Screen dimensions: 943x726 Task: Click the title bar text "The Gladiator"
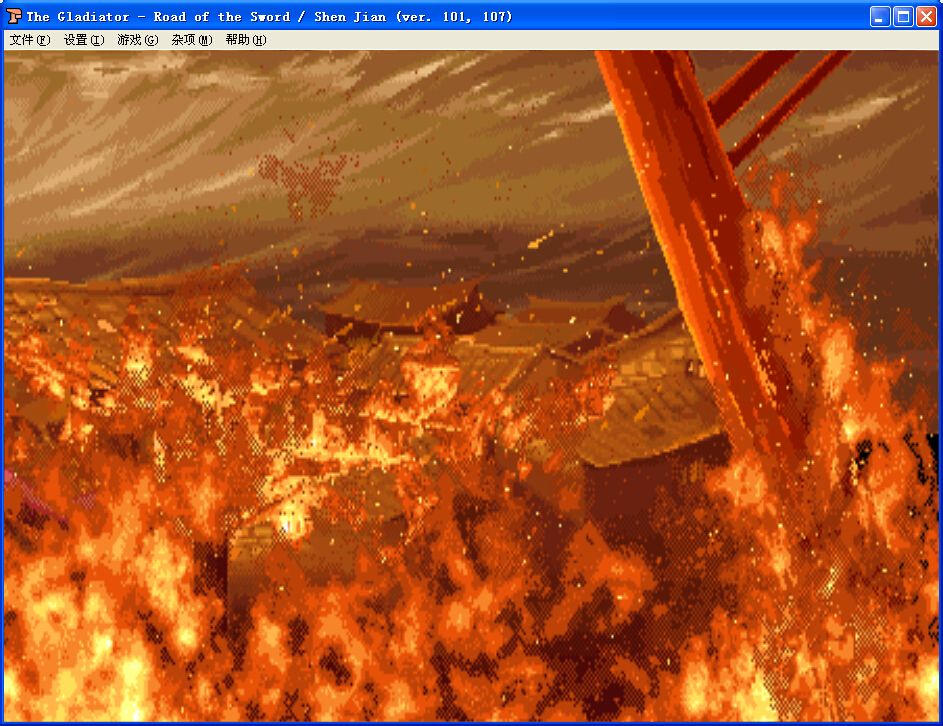(78, 17)
